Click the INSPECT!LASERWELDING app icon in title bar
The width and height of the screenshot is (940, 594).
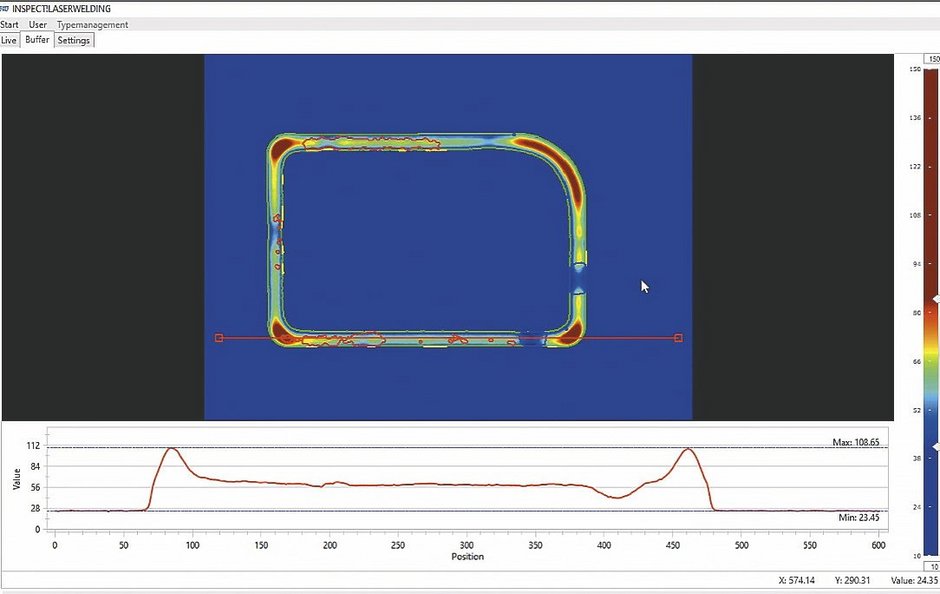coord(5,8)
